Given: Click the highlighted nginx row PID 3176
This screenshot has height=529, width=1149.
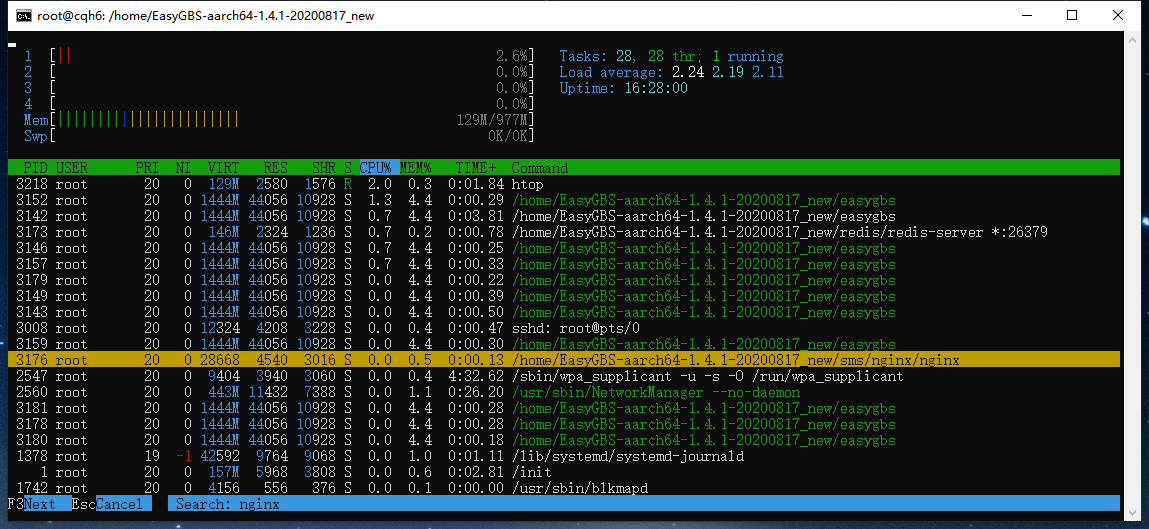Looking at the screenshot, I should (564, 360).
